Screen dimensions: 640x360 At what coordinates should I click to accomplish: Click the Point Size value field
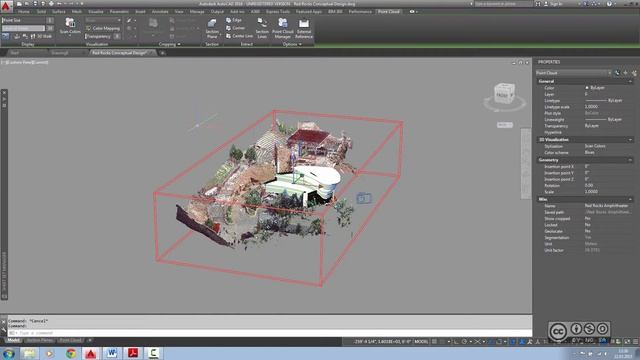pos(50,20)
